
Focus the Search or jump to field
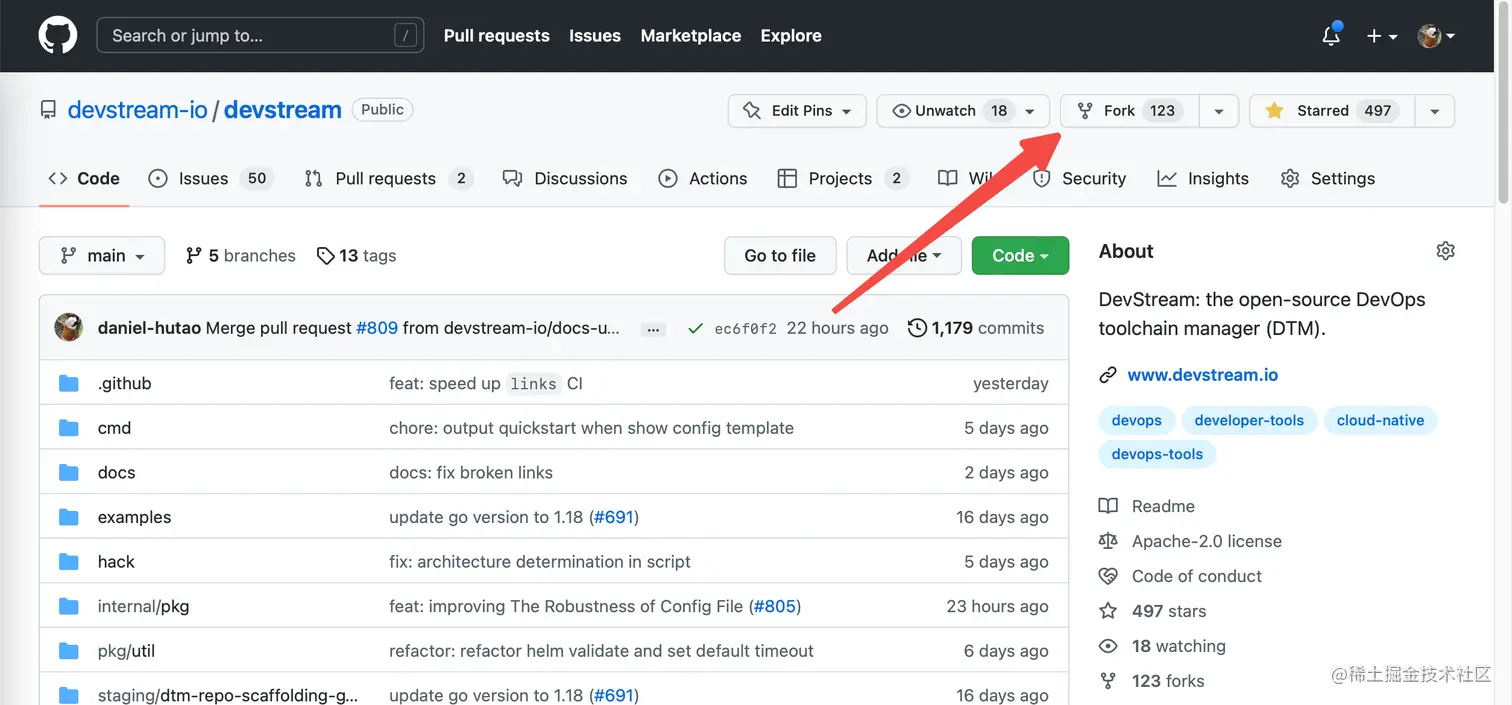tap(260, 35)
